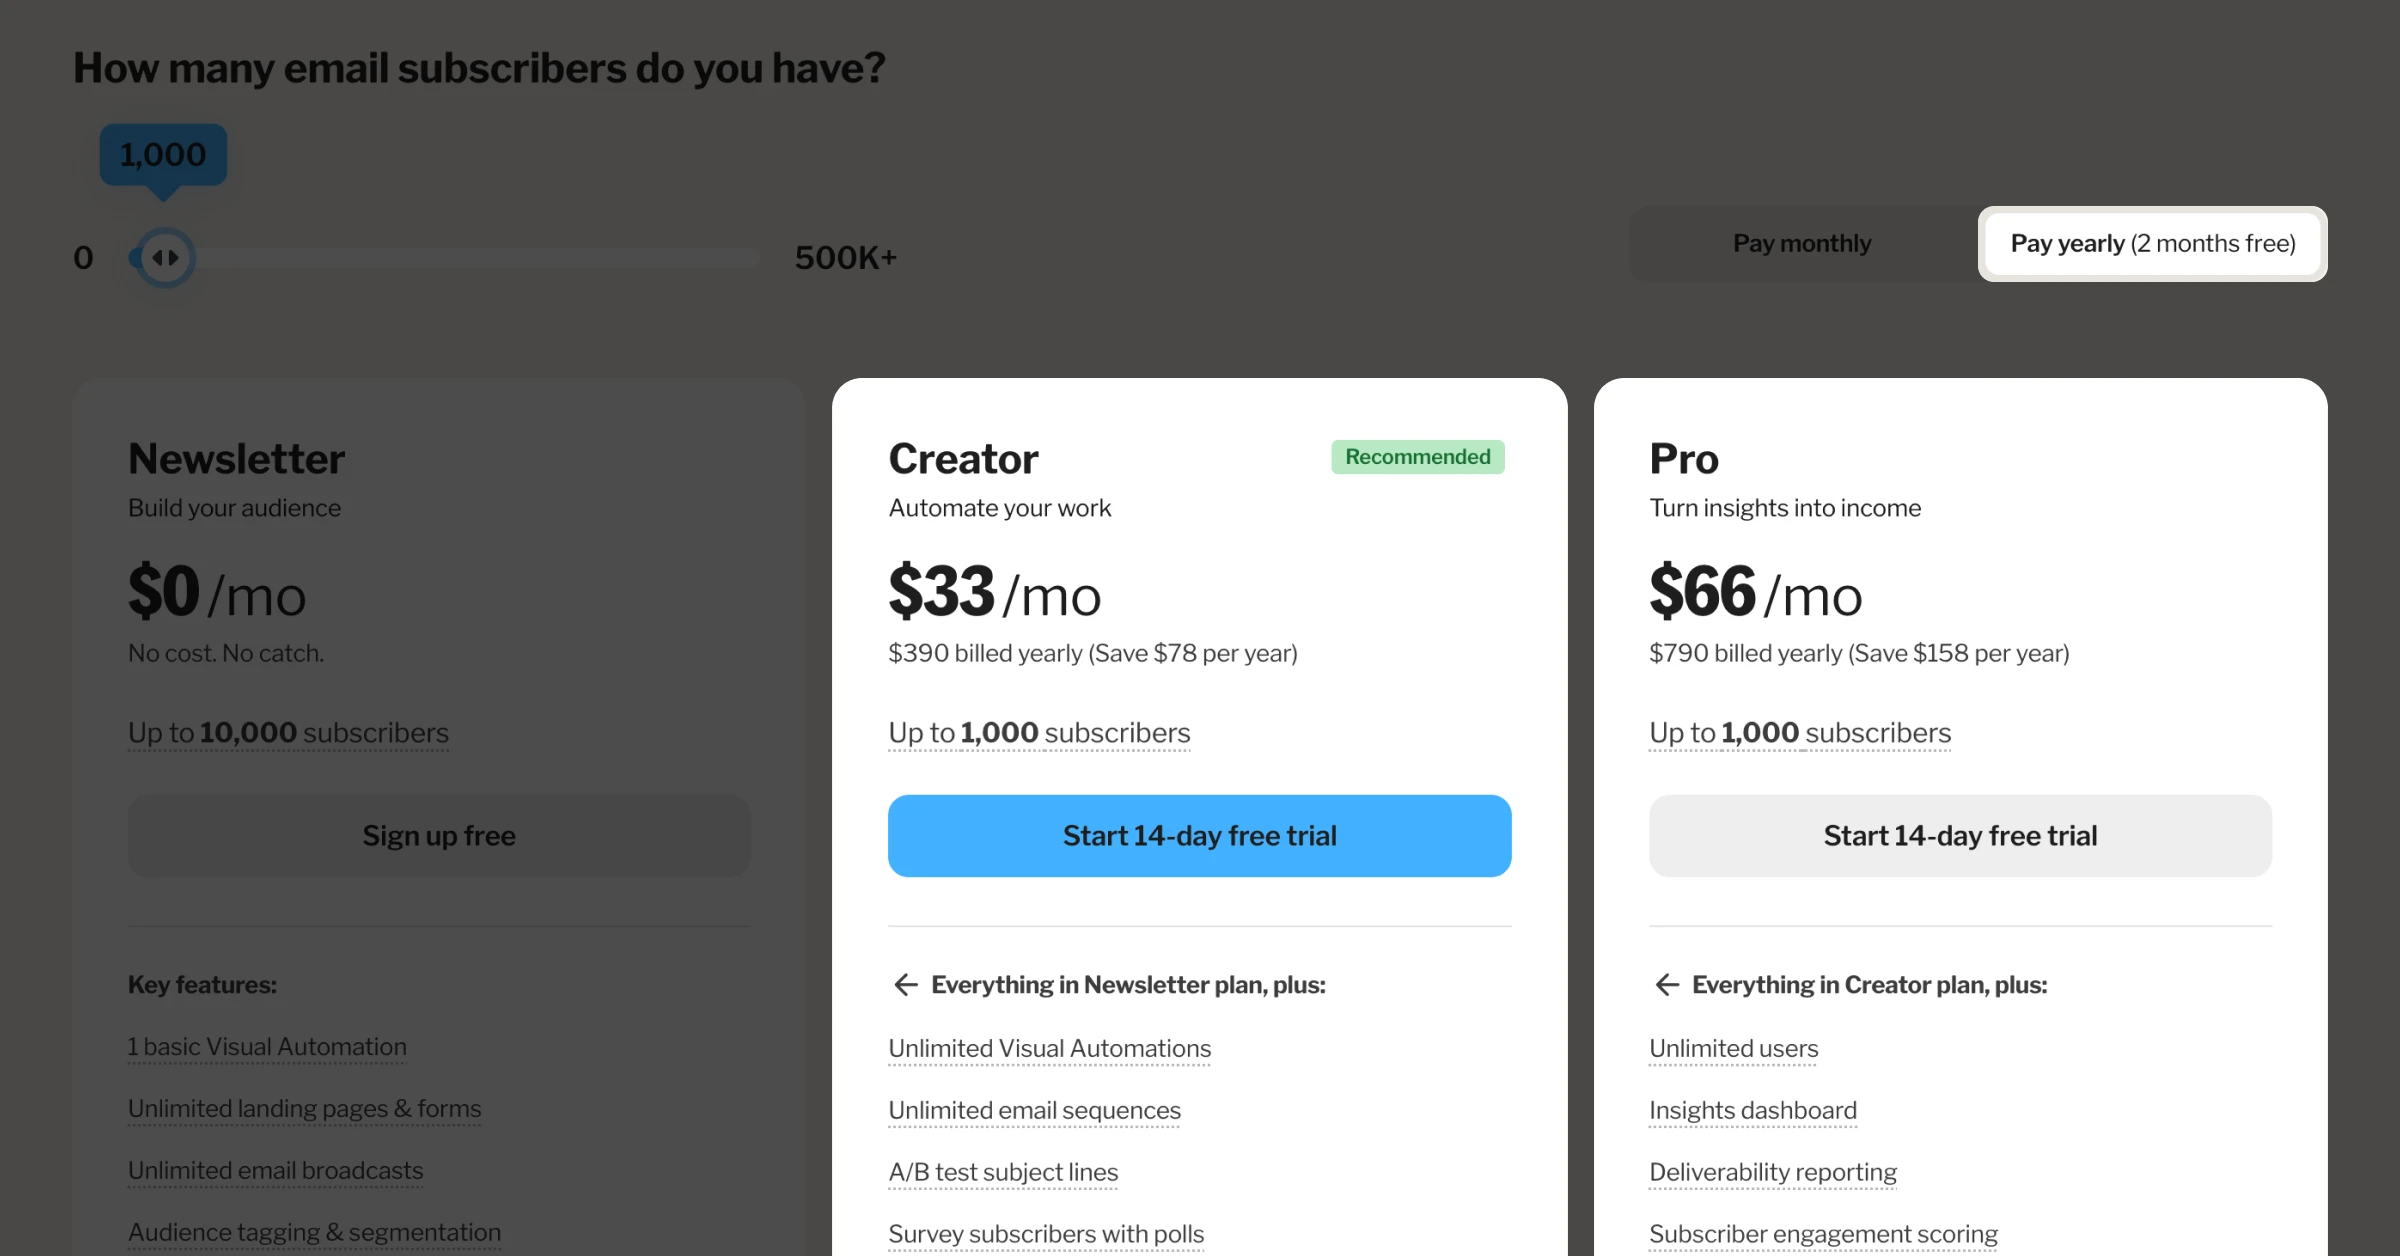This screenshot has width=2400, height=1256.
Task: Click the left arrow icon beside "Everything in Newsletter plan, plus:"
Action: [x=905, y=985]
